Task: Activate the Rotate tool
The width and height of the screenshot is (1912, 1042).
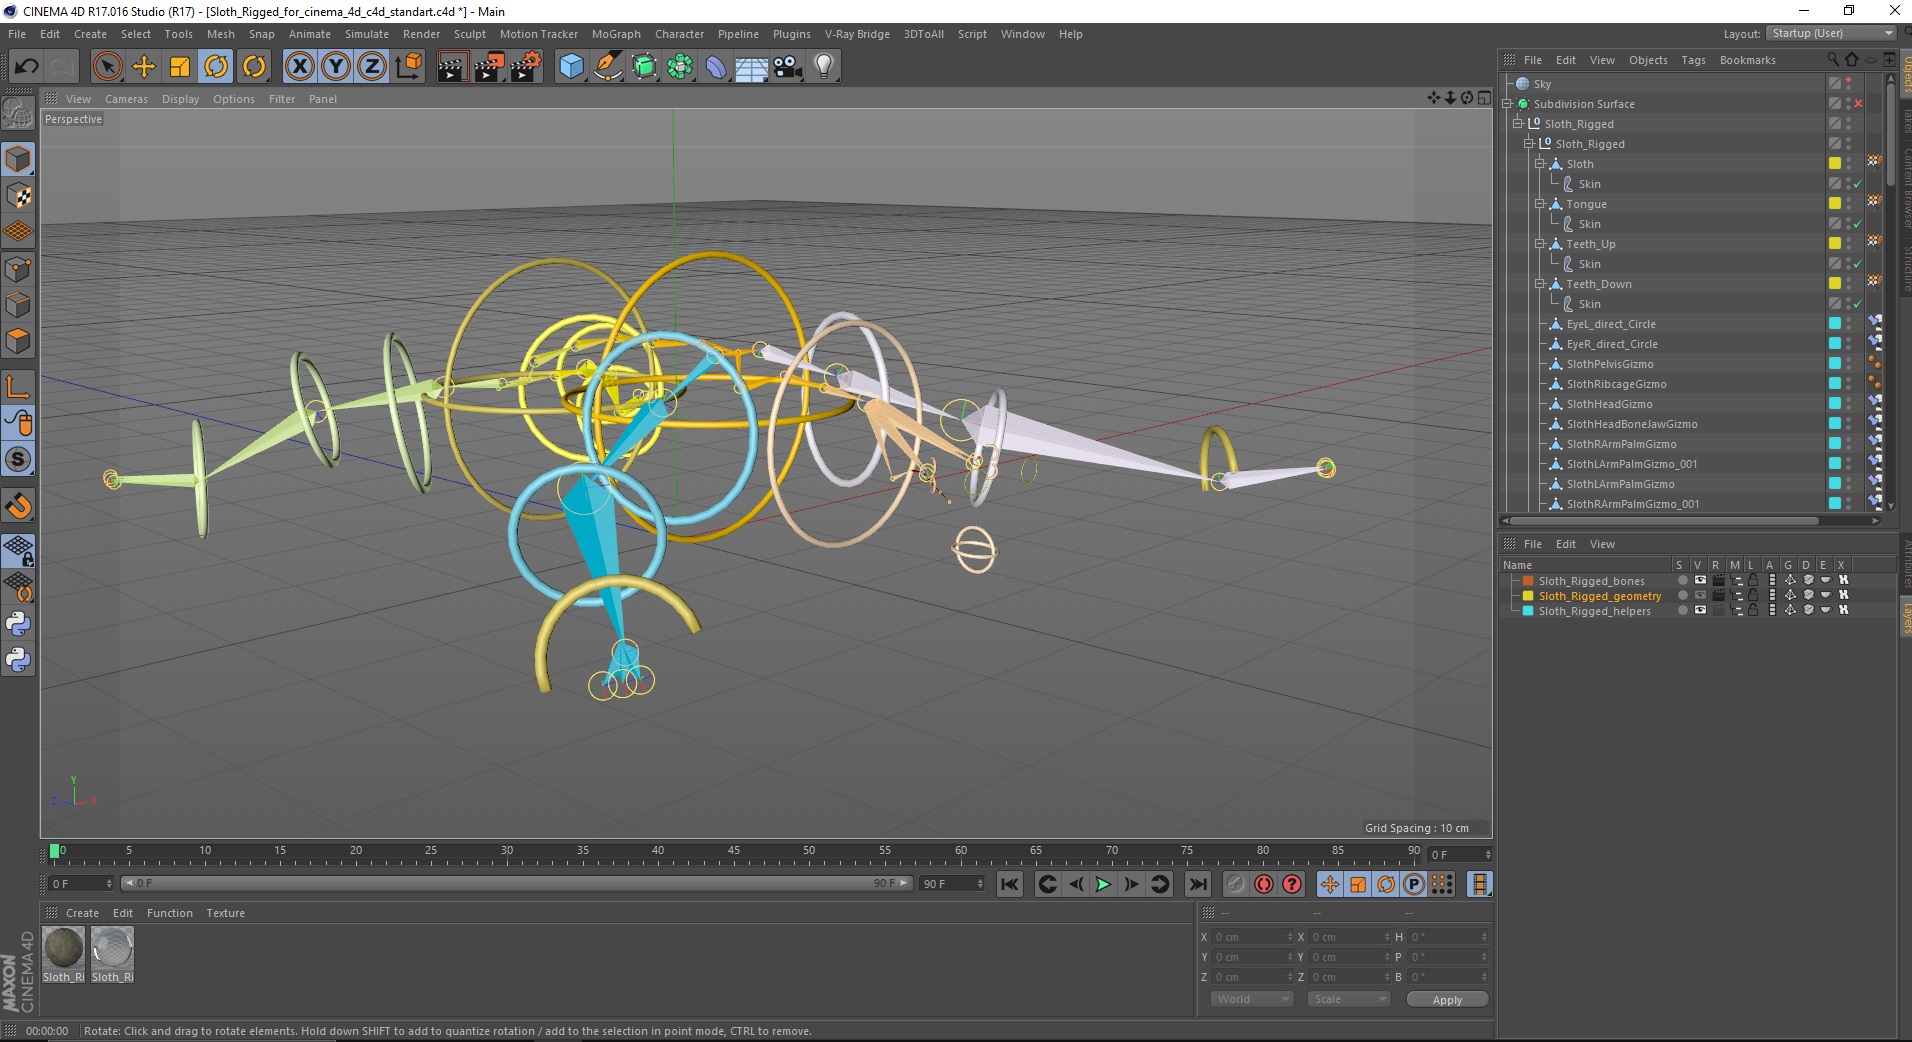Action: pyautogui.click(x=216, y=67)
